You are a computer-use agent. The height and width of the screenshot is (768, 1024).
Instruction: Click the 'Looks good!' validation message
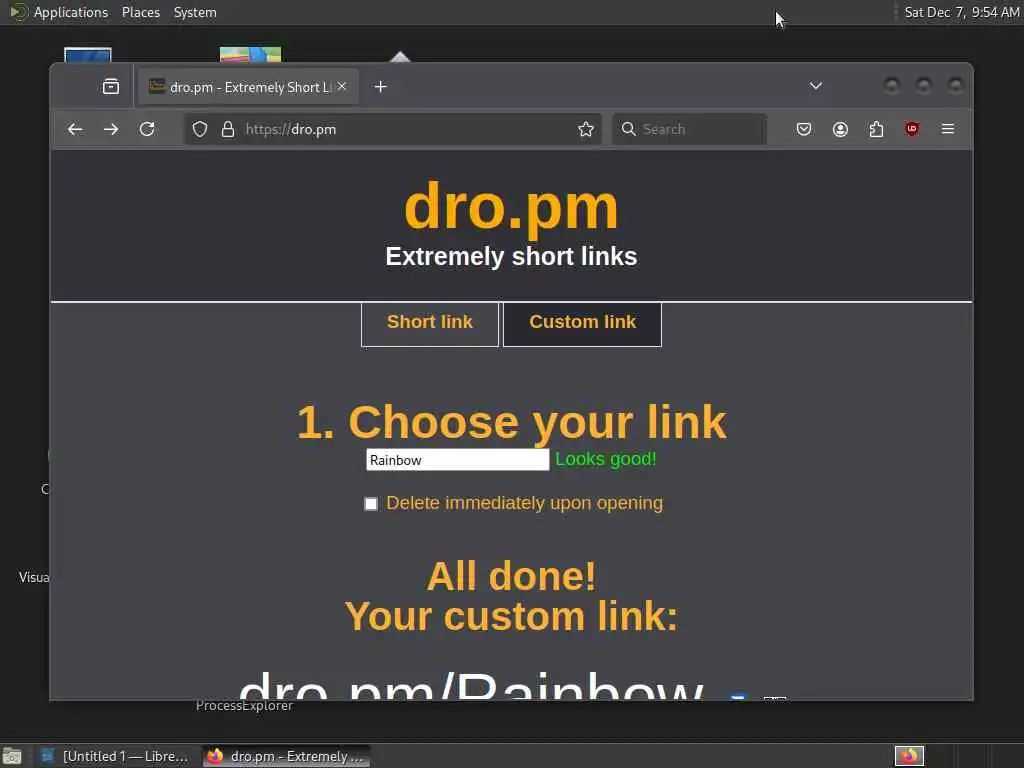[605, 459]
